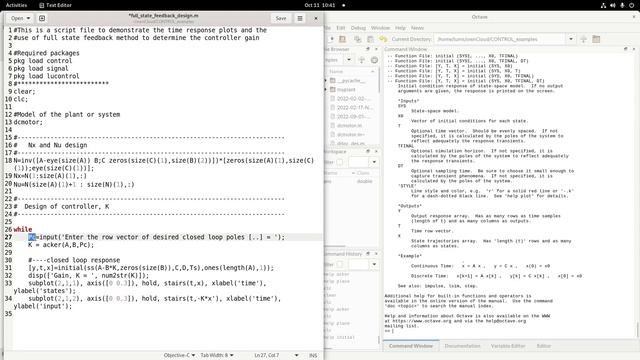
Task: Click the microphone icon in system tray
Action: pos(622,5)
